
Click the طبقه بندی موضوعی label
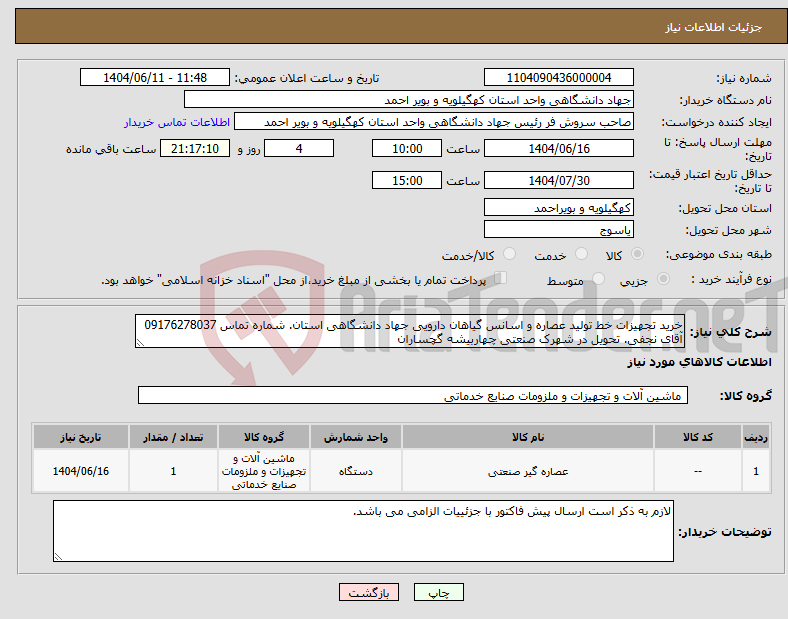point(719,254)
